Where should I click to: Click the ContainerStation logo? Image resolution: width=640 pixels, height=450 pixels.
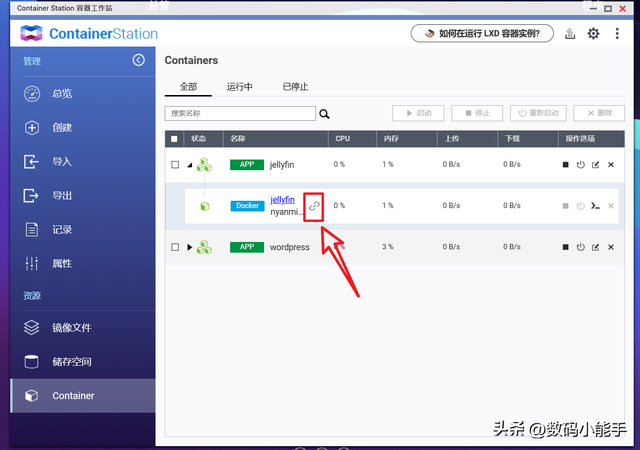click(x=89, y=33)
